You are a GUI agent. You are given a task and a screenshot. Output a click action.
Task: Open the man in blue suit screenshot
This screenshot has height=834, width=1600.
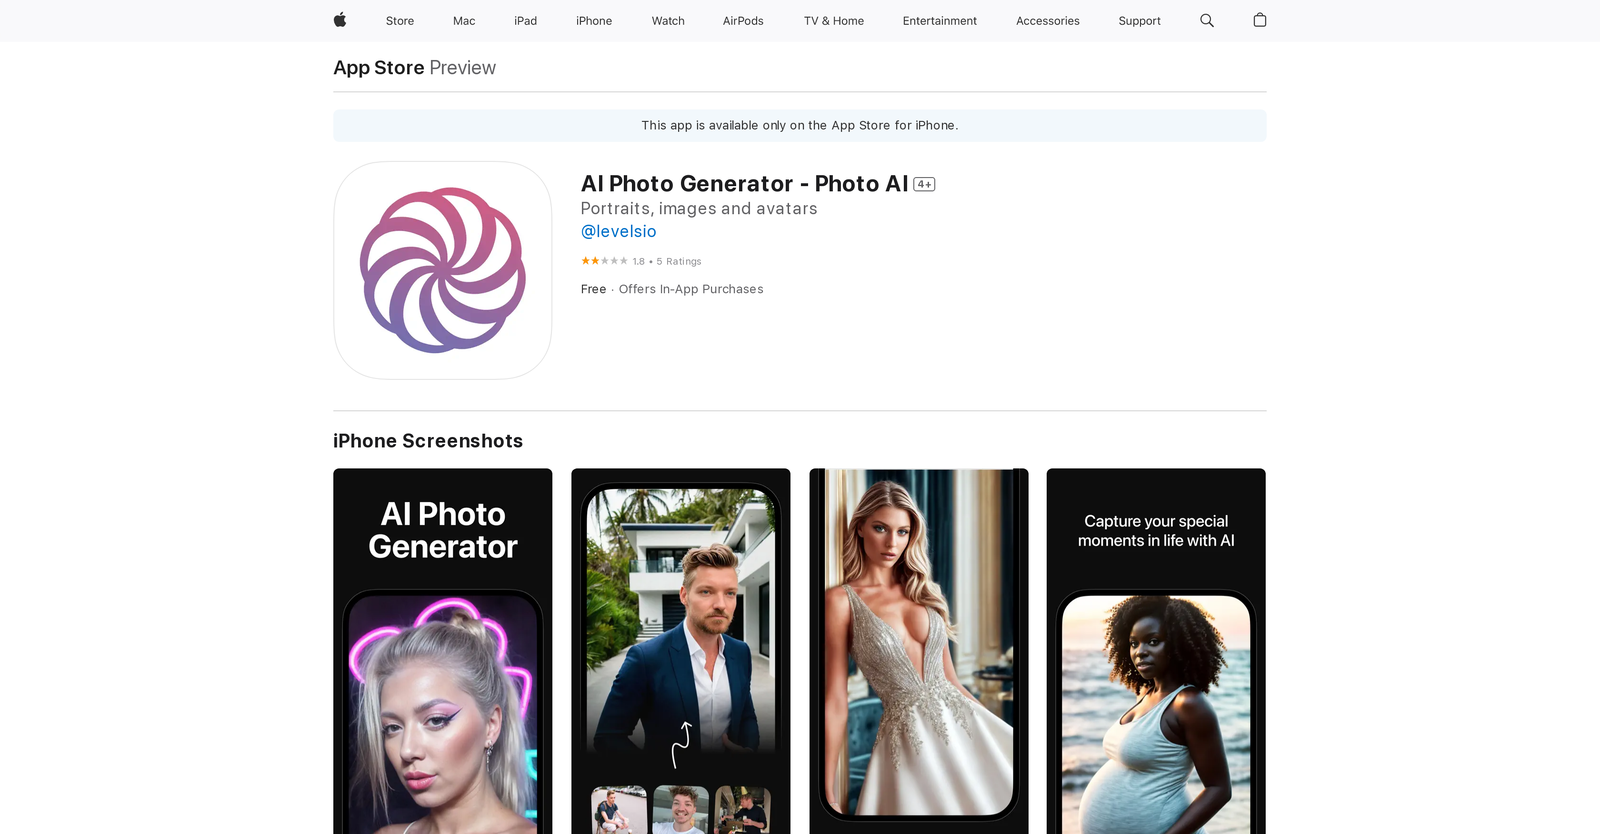point(681,651)
